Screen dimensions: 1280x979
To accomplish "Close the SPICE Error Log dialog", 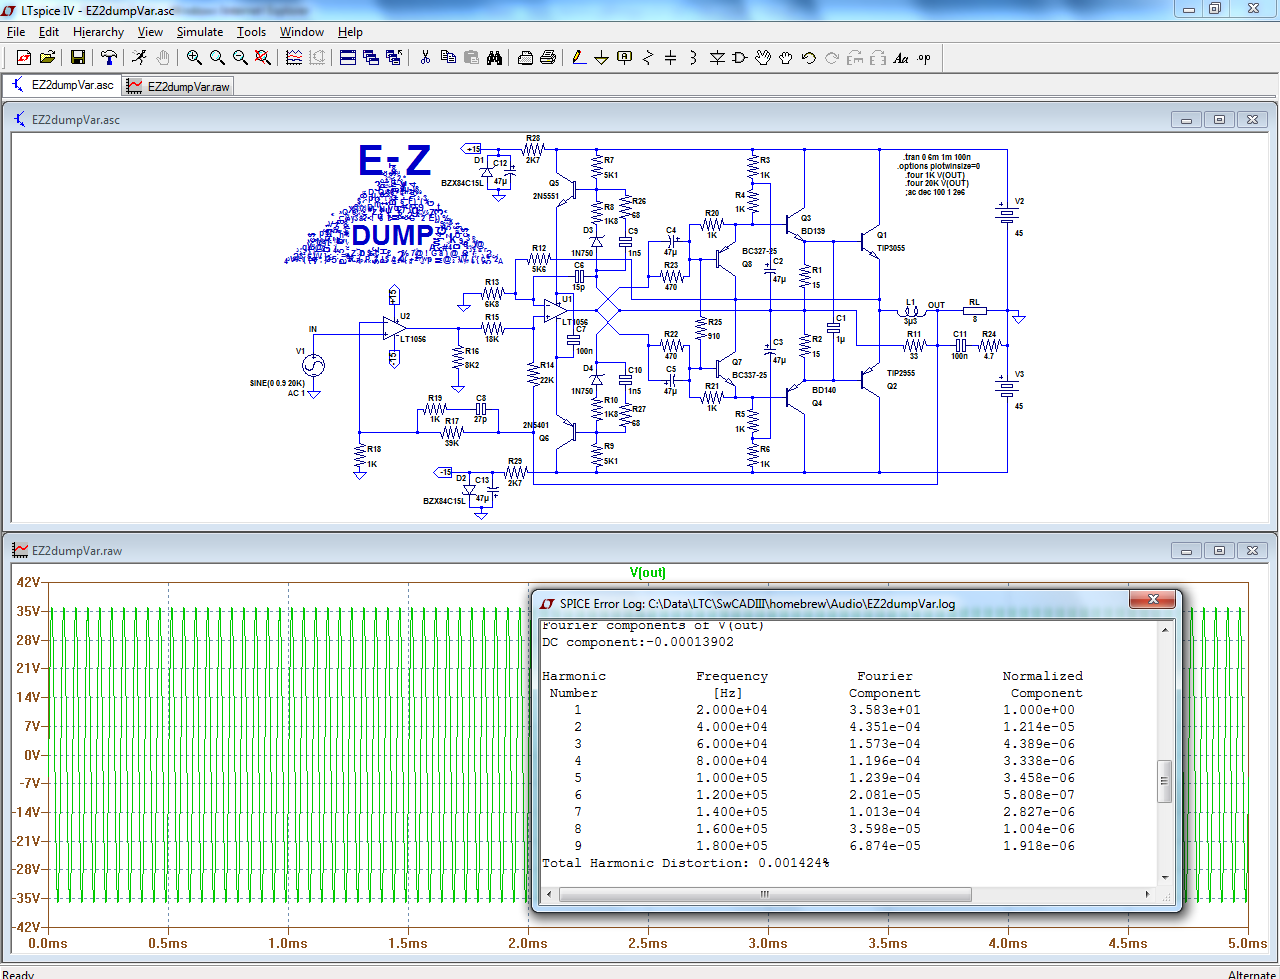I will 1151,599.
